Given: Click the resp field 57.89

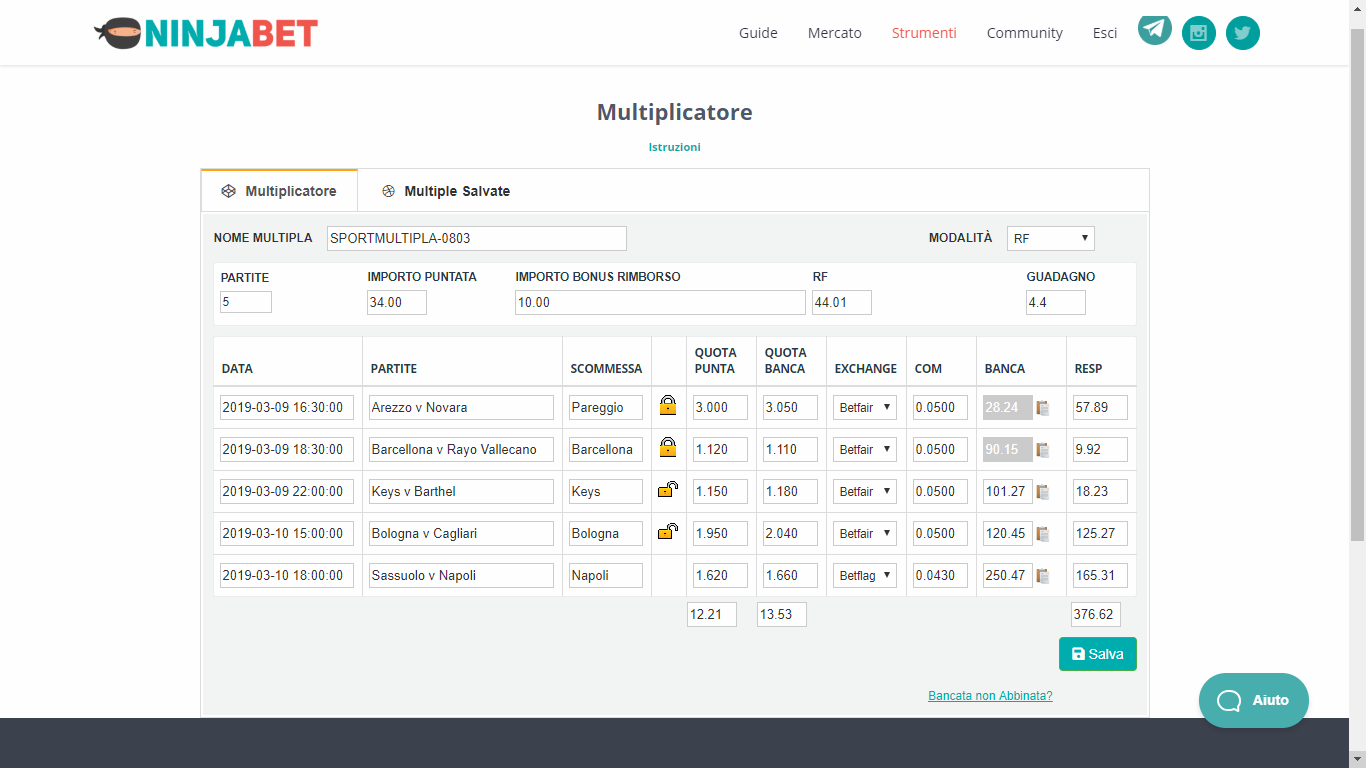Looking at the screenshot, I should pyautogui.click(x=1099, y=407).
